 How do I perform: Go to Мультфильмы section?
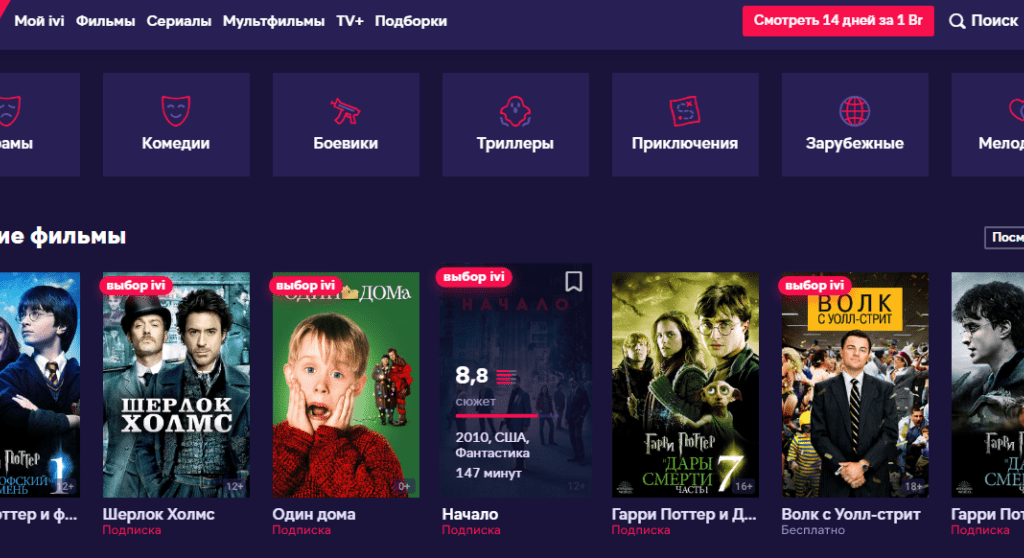point(274,21)
